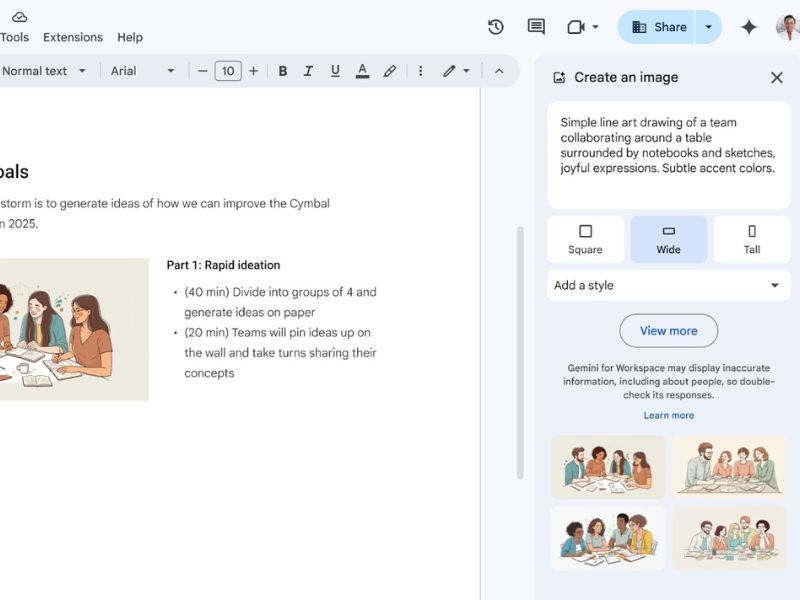This screenshot has height=600, width=800.
Task: Open more toolbar options three dots
Action: click(x=420, y=71)
